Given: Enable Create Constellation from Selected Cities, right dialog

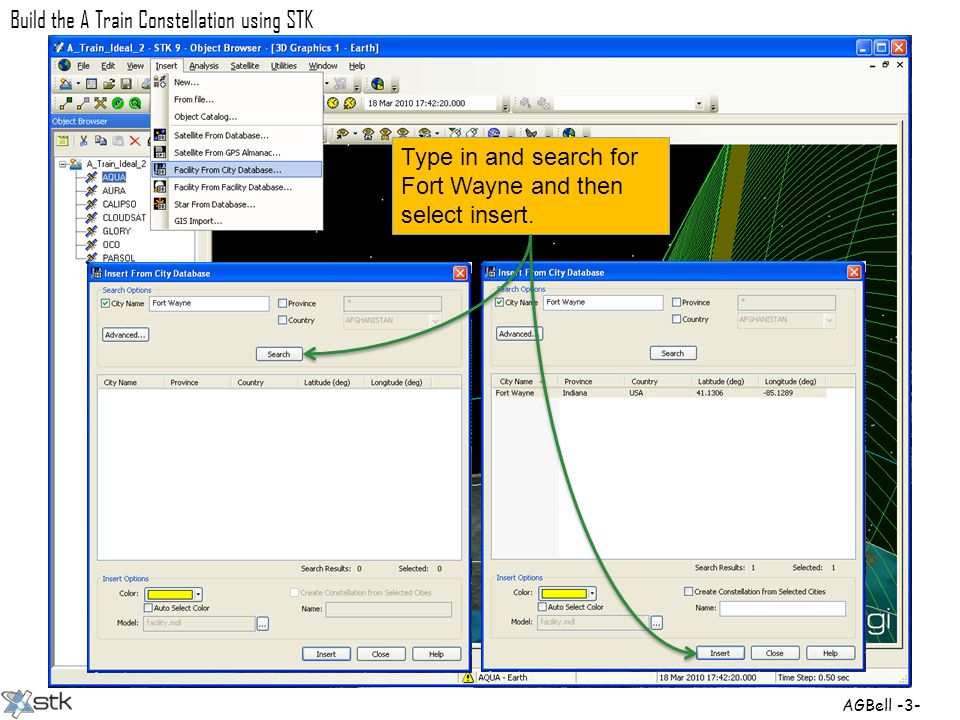Looking at the screenshot, I should pyautogui.click(x=688, y=591).
